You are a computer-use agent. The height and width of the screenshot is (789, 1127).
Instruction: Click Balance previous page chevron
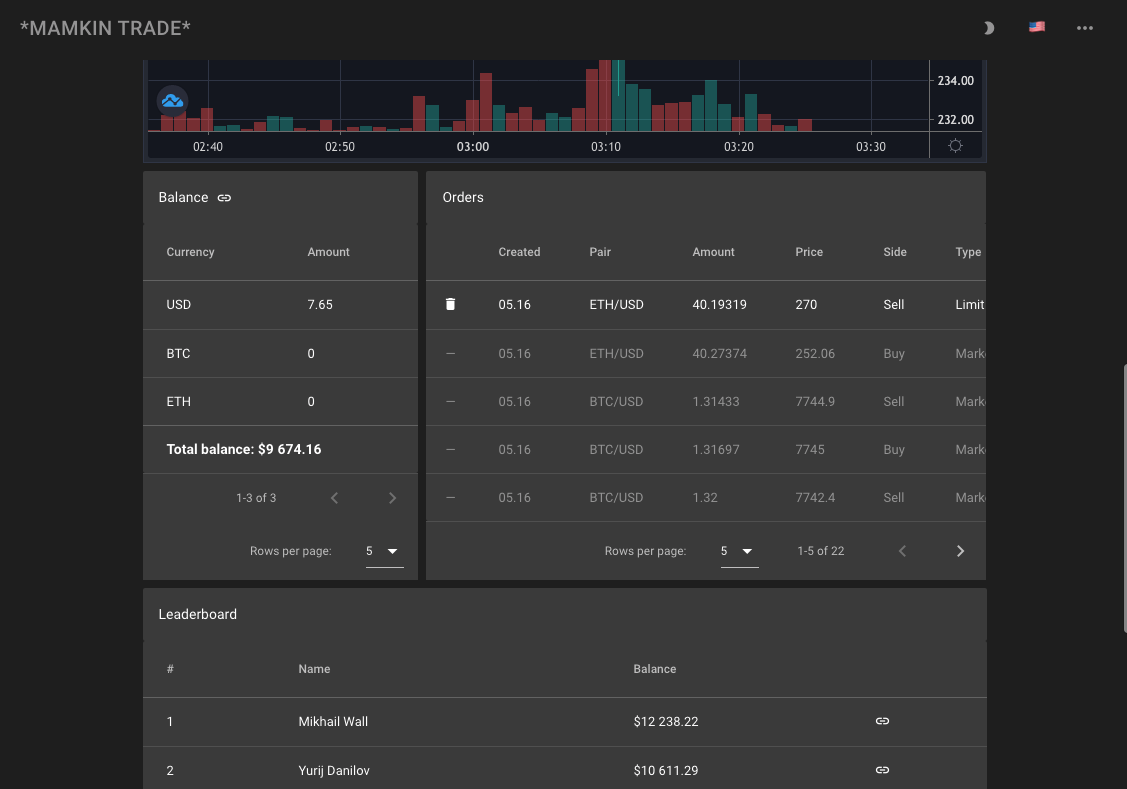pos(334,498)
